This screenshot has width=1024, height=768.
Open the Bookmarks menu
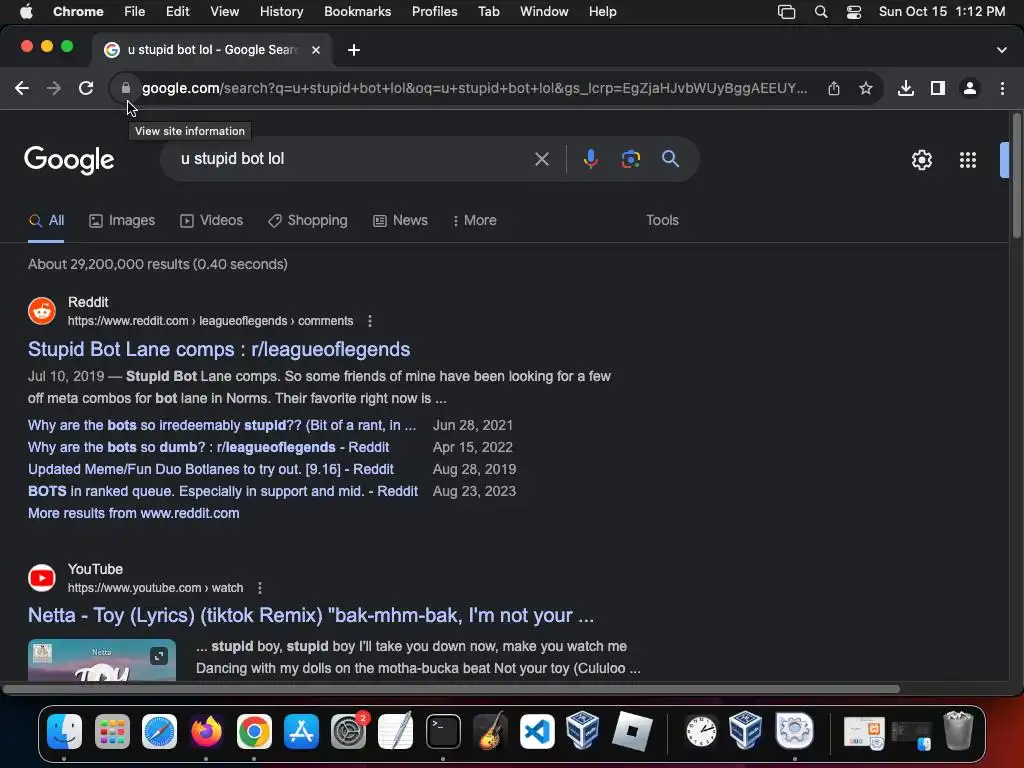tap(357, 12)
